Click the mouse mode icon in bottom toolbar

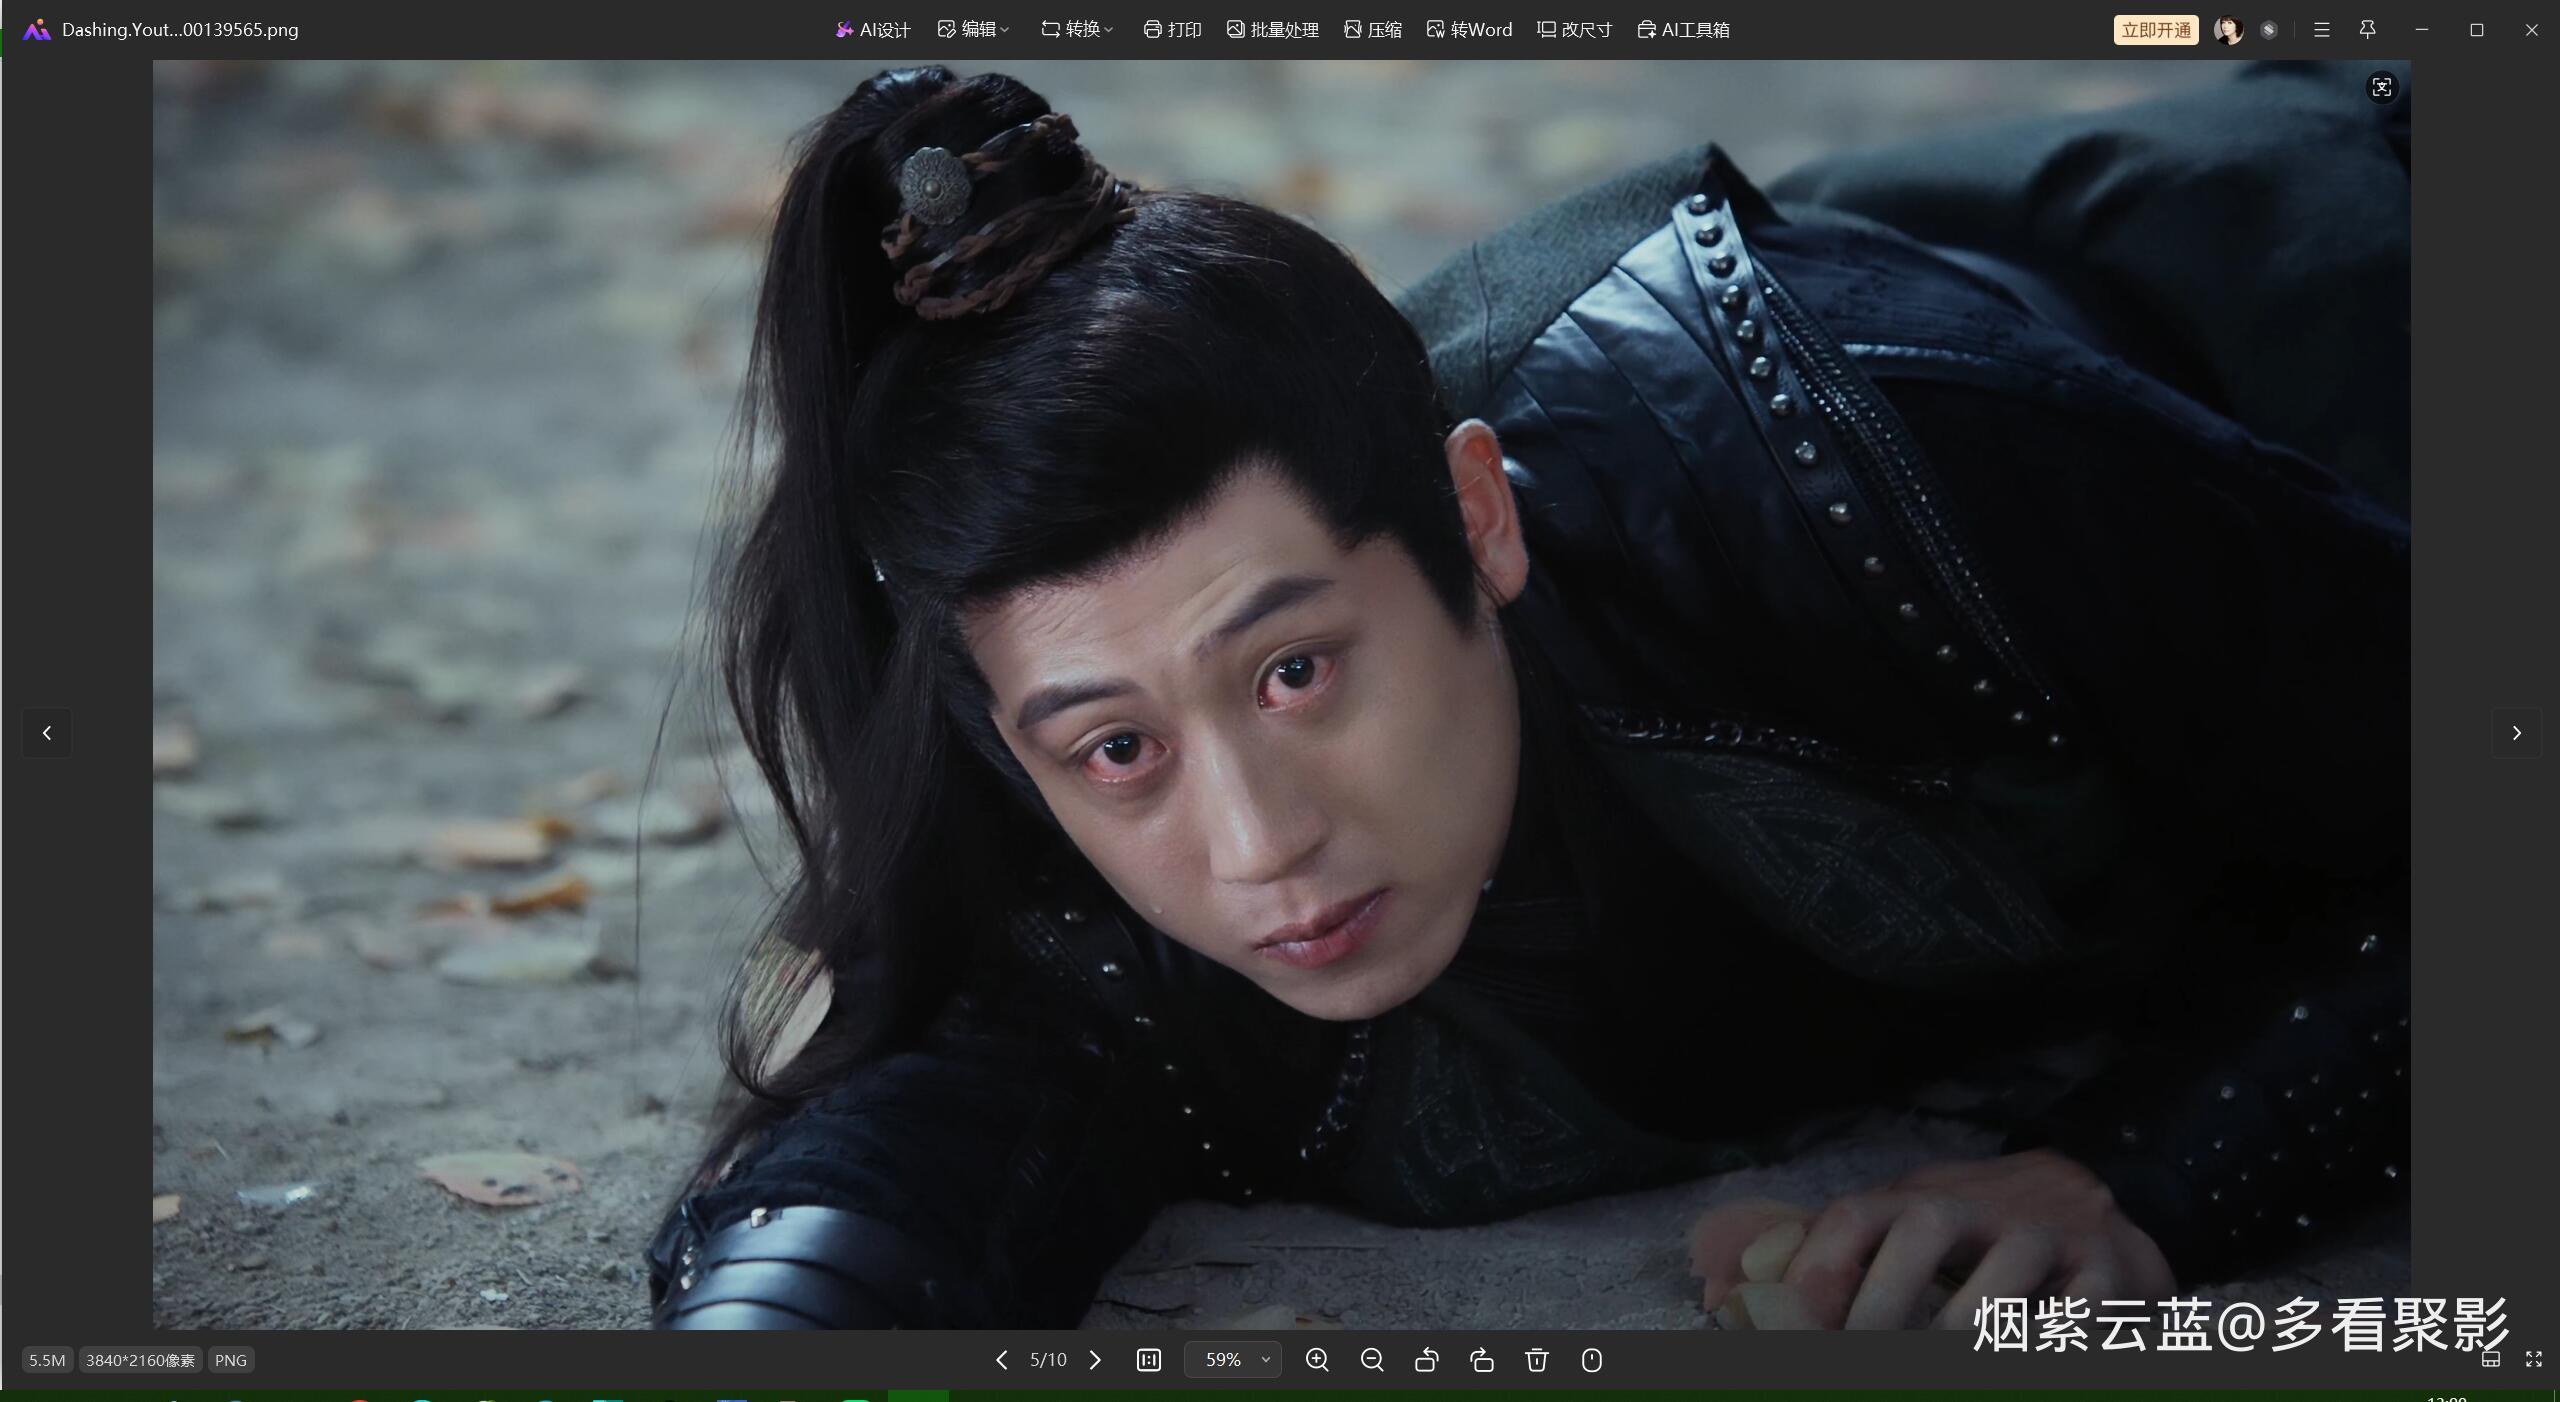[x=1592, y=1360]
